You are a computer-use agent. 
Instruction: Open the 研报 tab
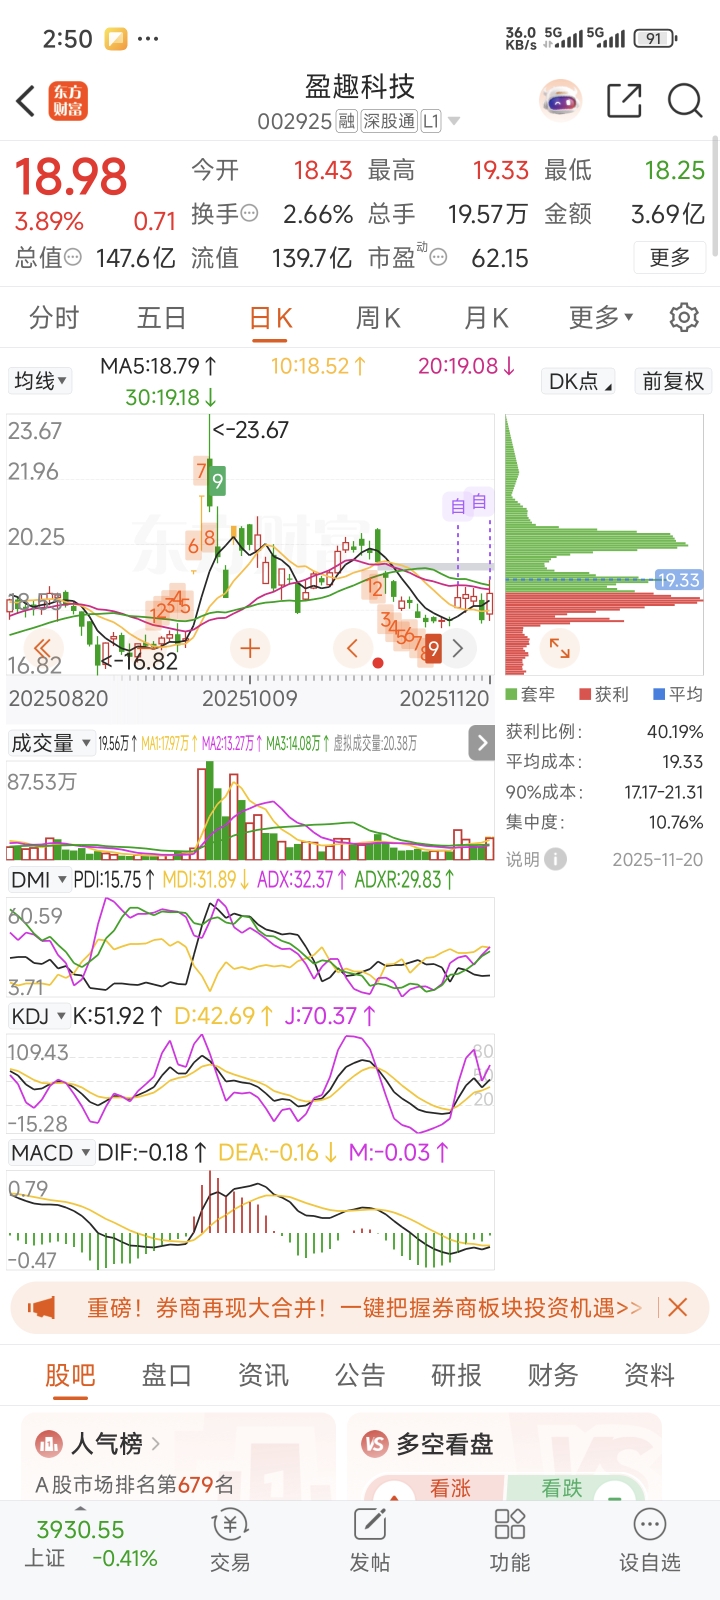[456, 1375]
